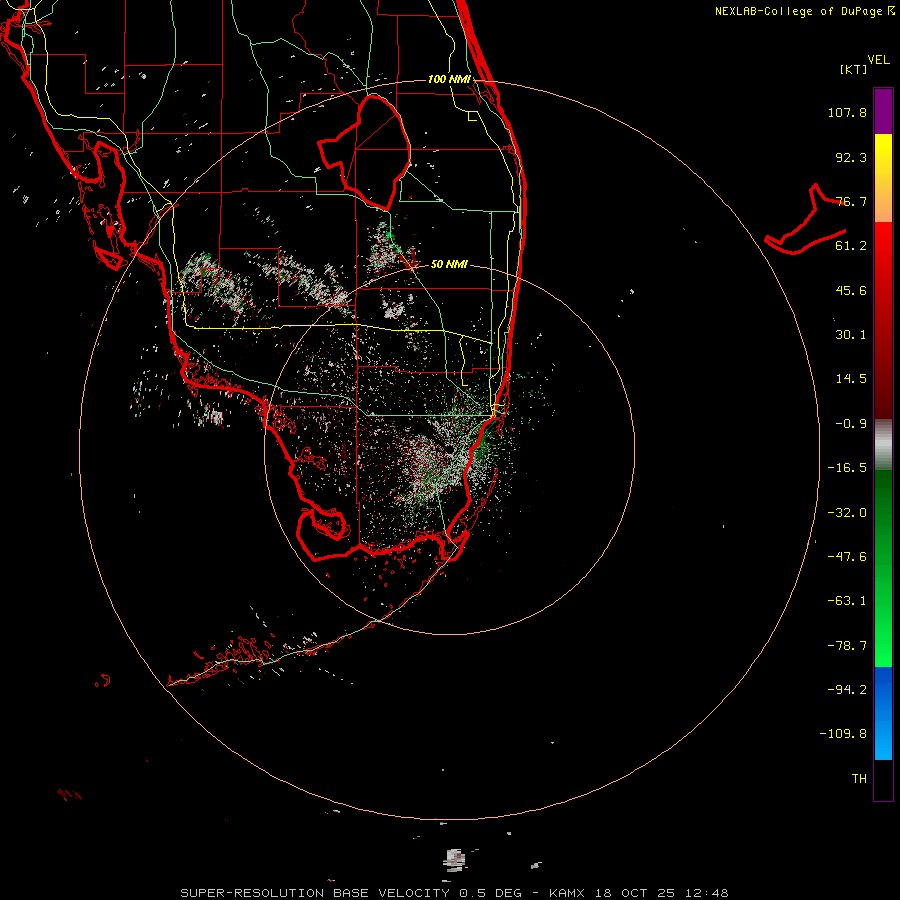Click the VEL legend title
Image resolution: width=900 pixels, height=900 pixels.
coord(878,60)
